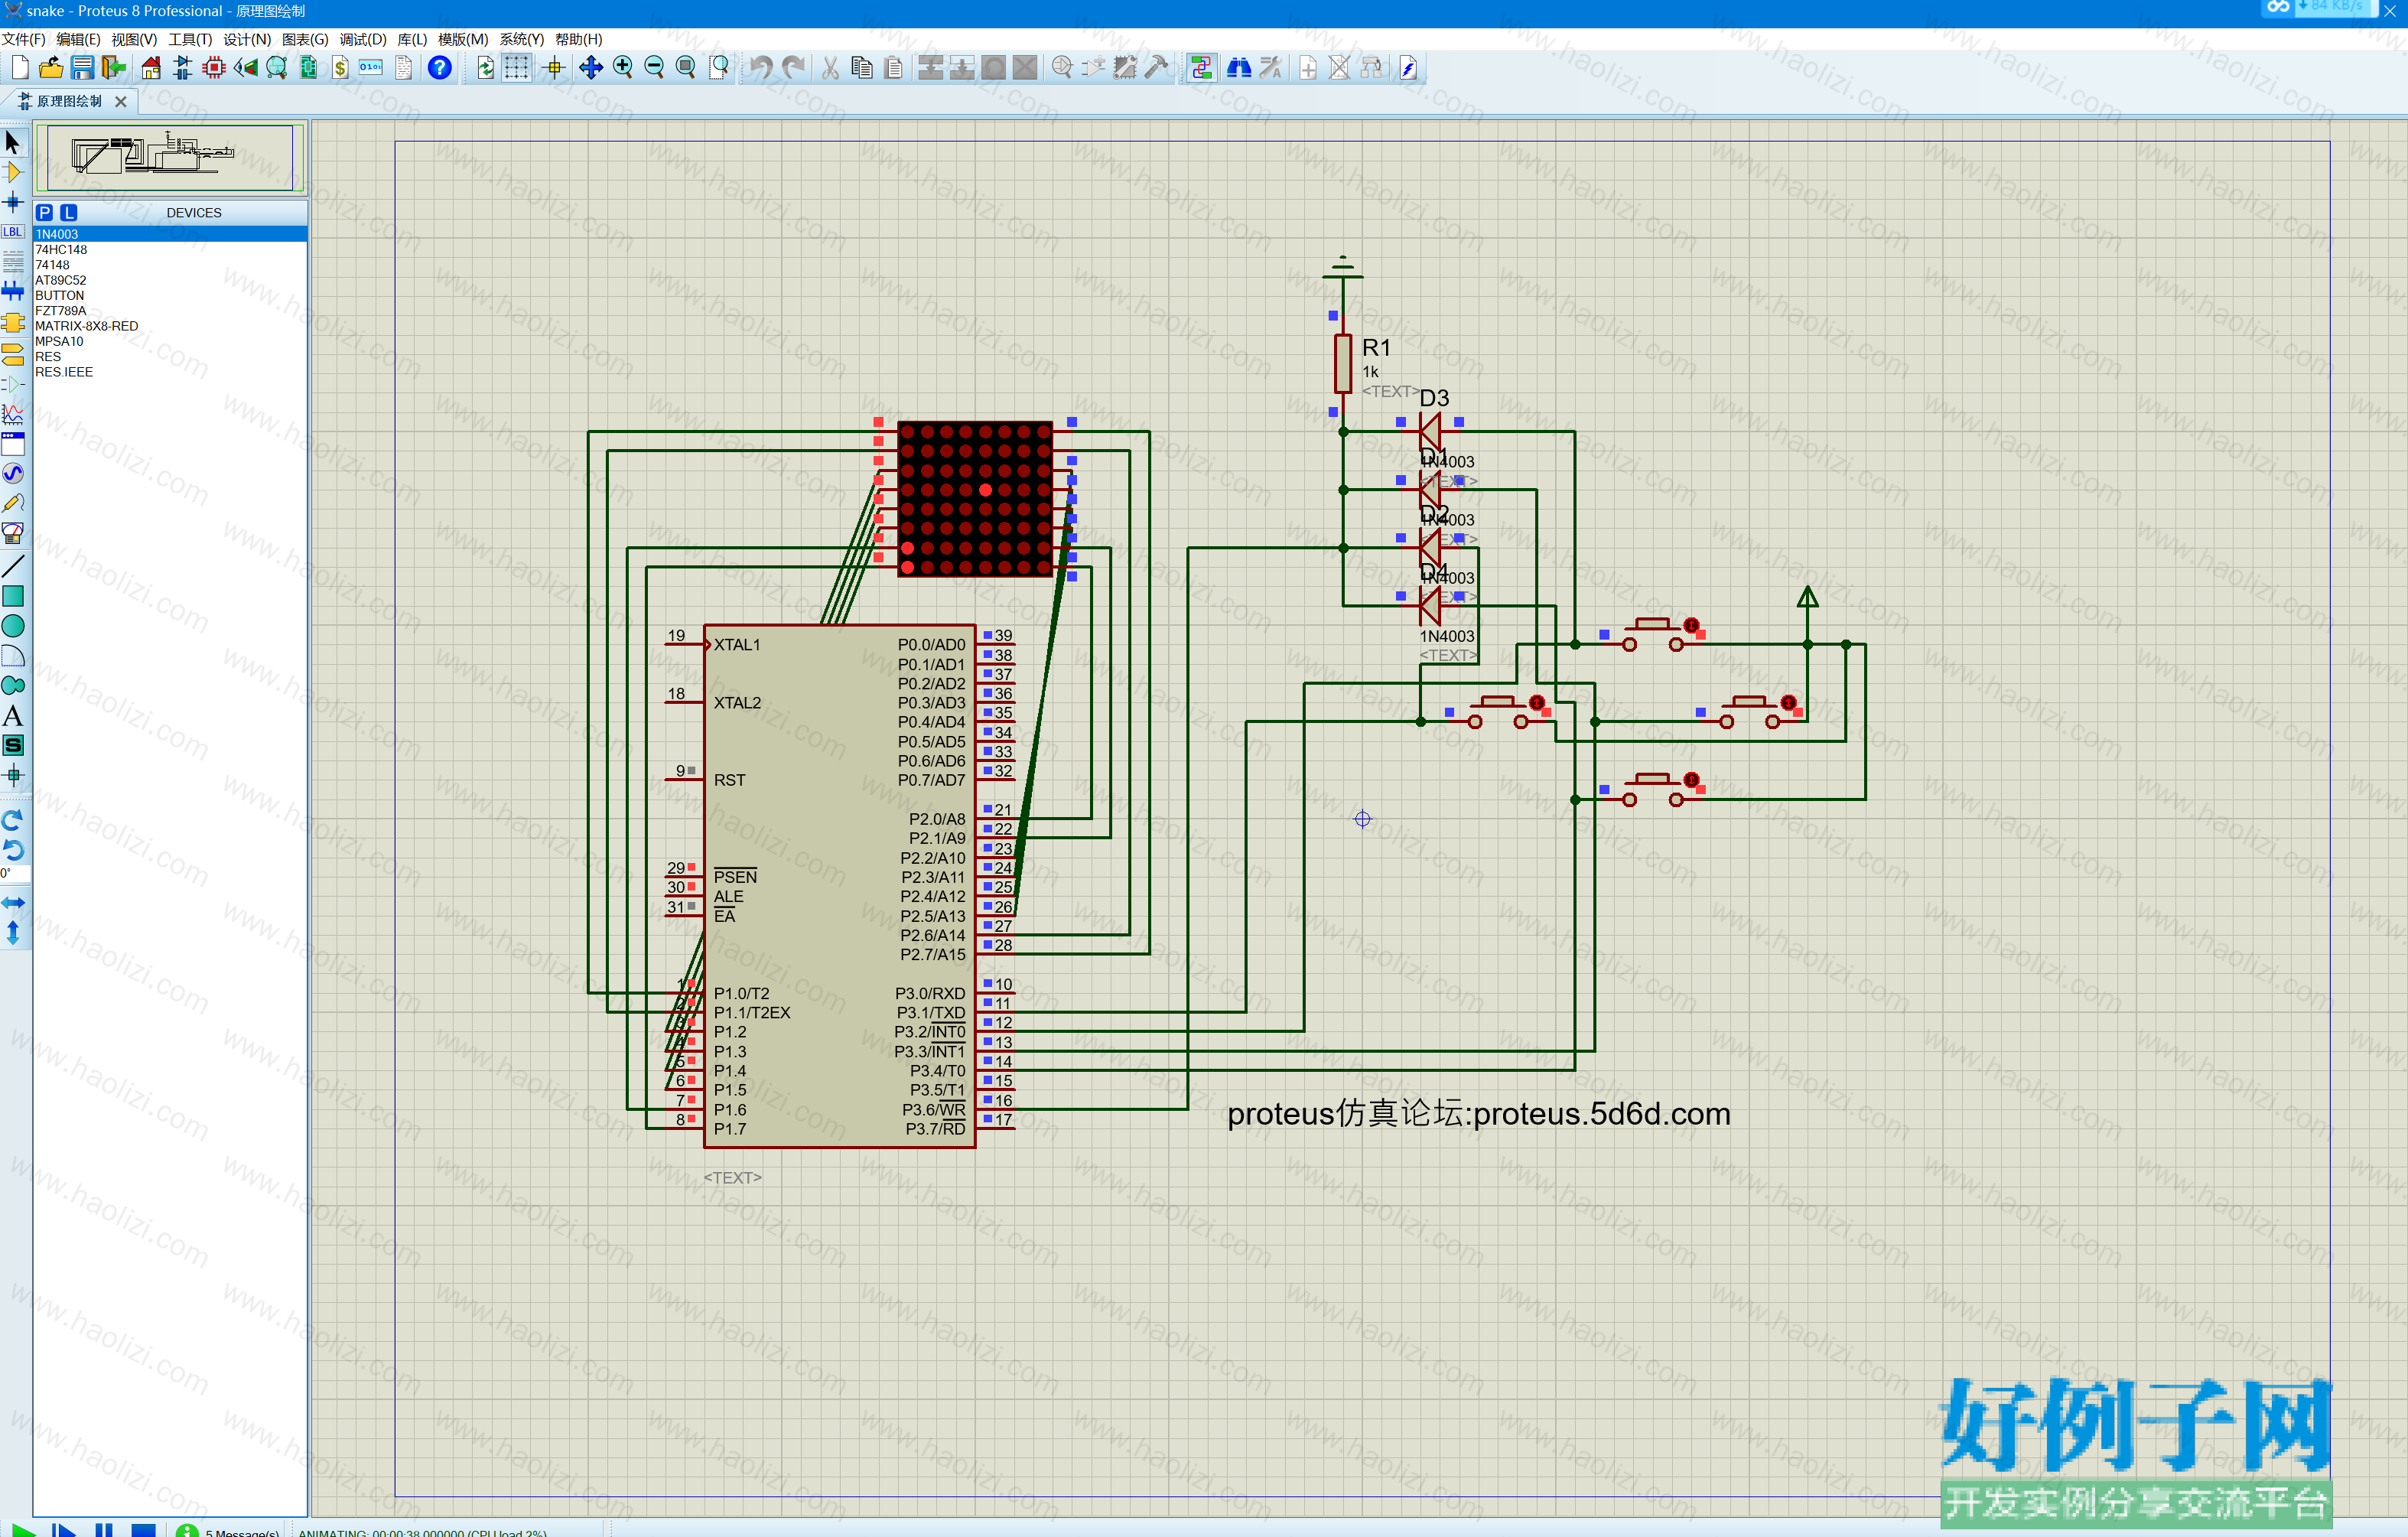Image resolution: width=2408 pixels, height=1537 pixels.
Task: Open the 调试(D) debug menu
Action: click(x=362, y=39)
